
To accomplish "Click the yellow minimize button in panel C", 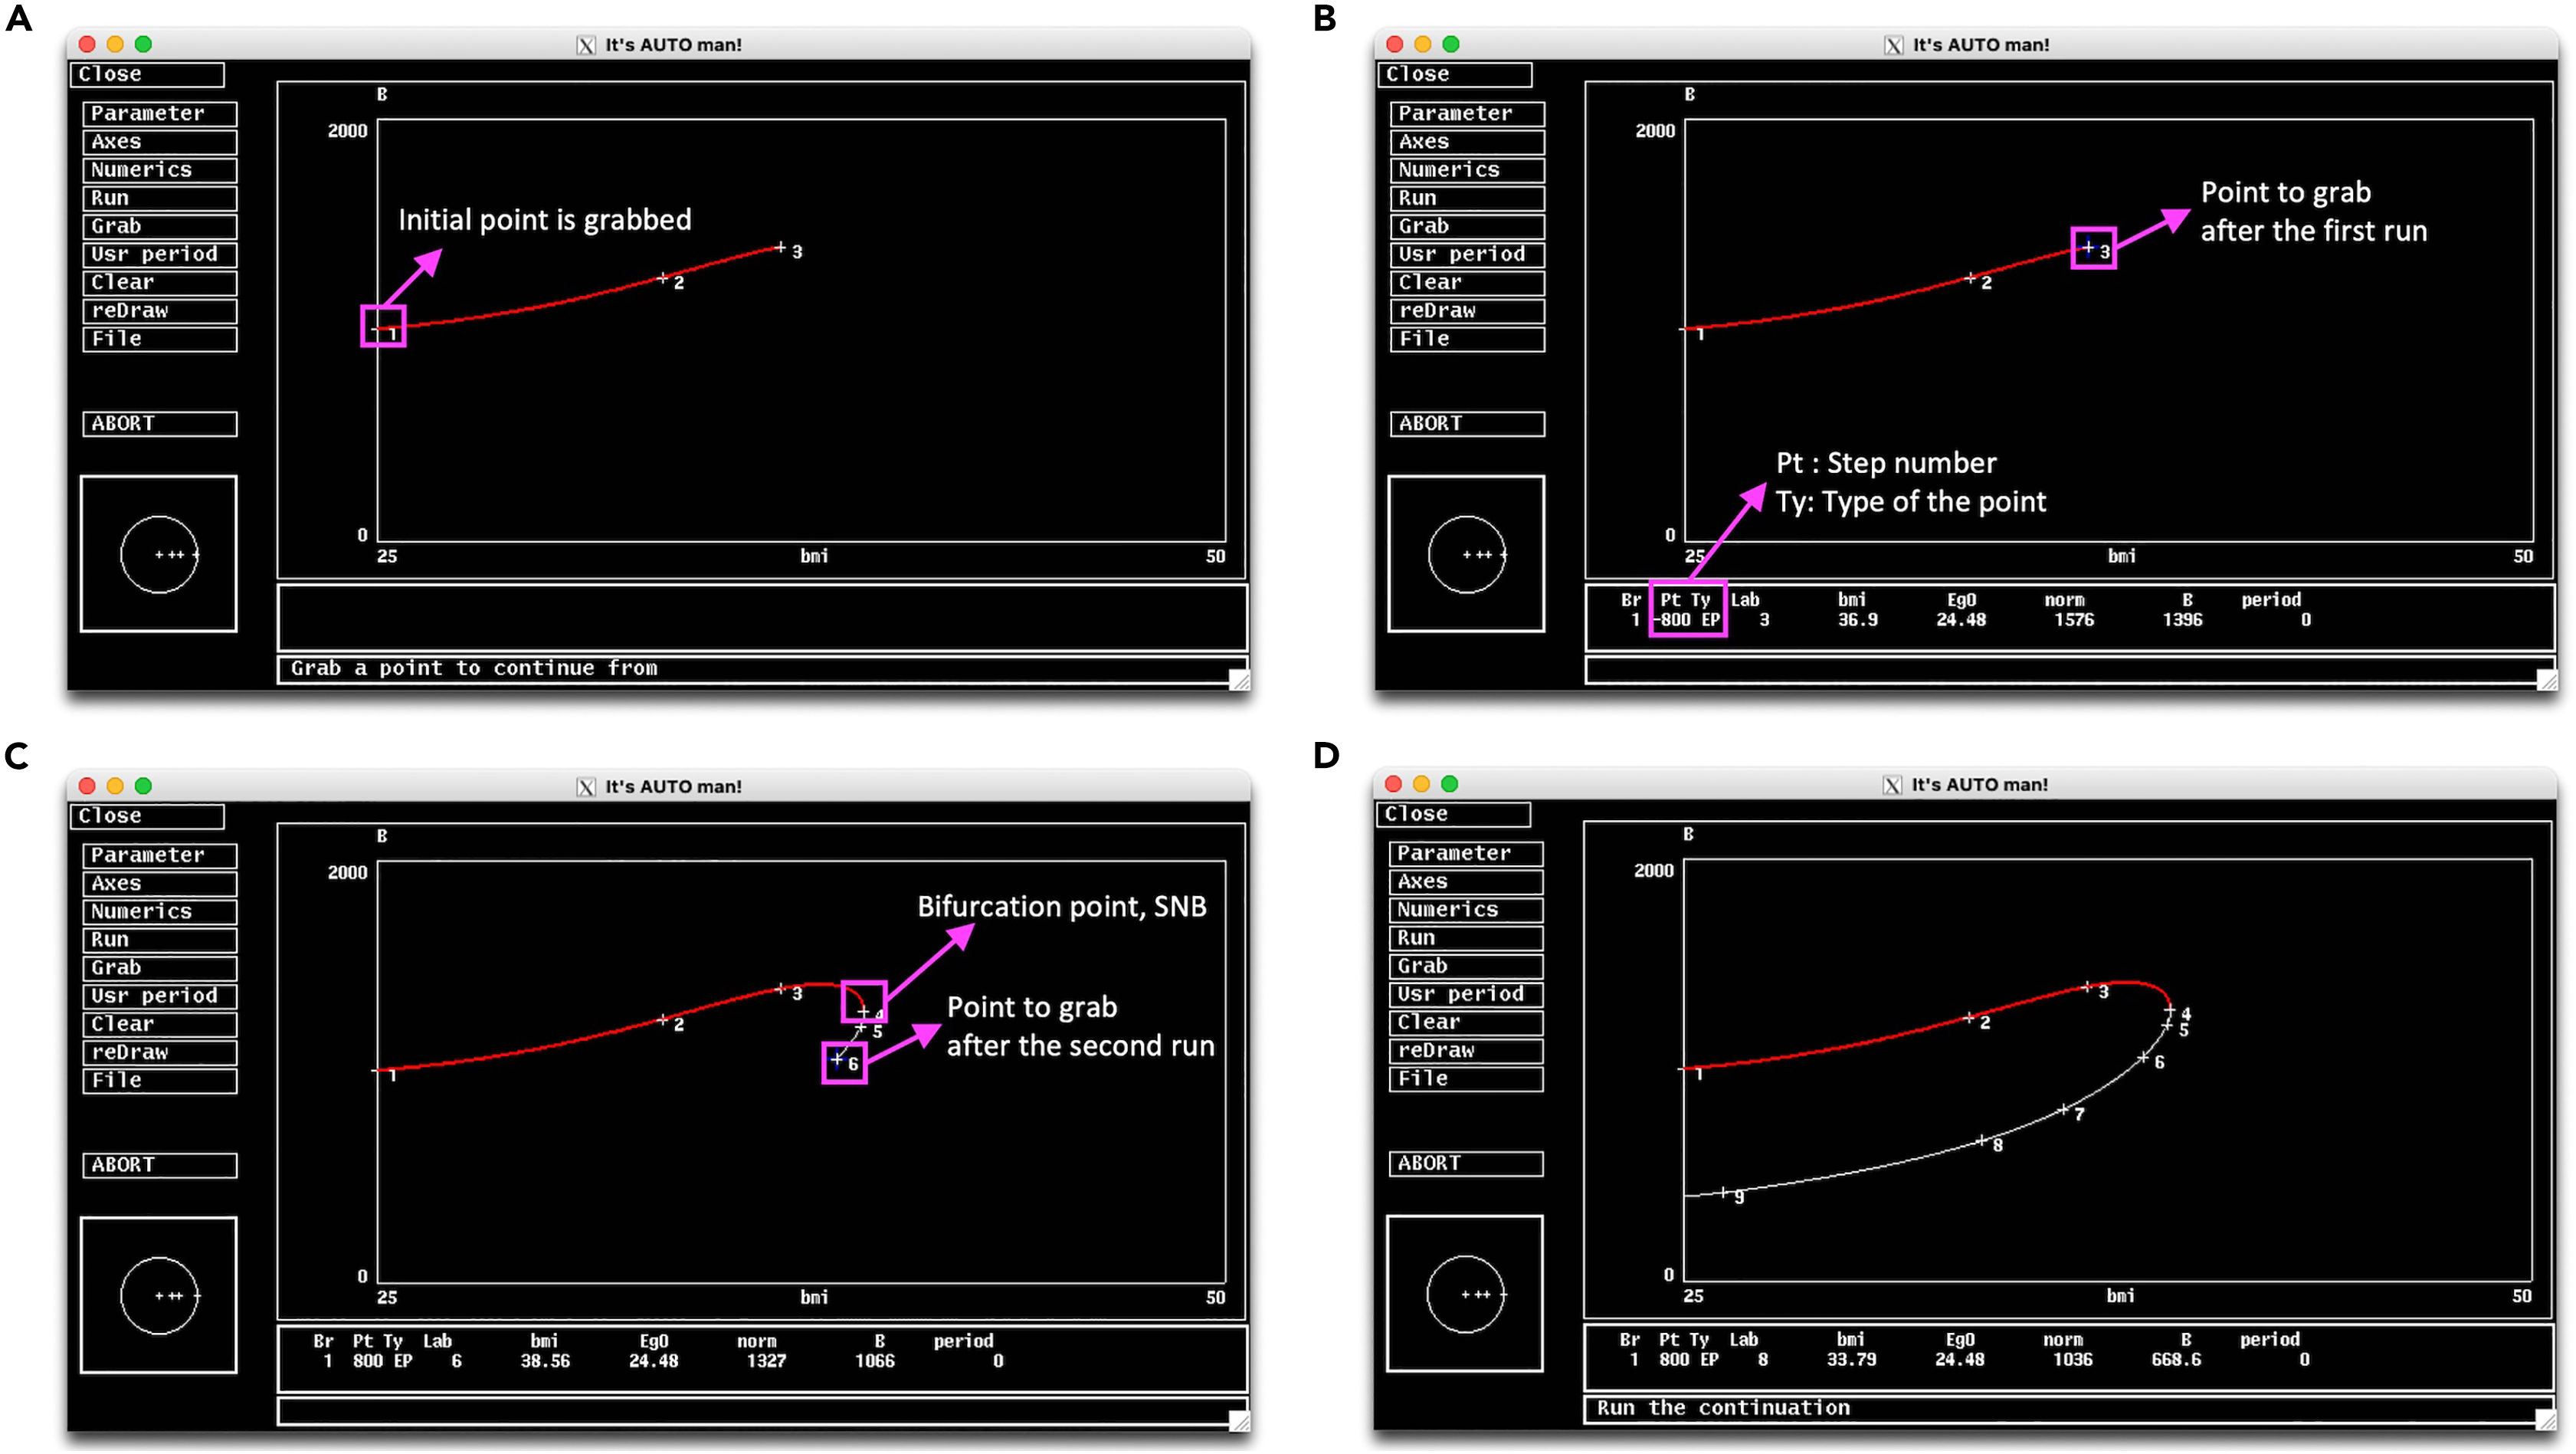I will 115,786.
